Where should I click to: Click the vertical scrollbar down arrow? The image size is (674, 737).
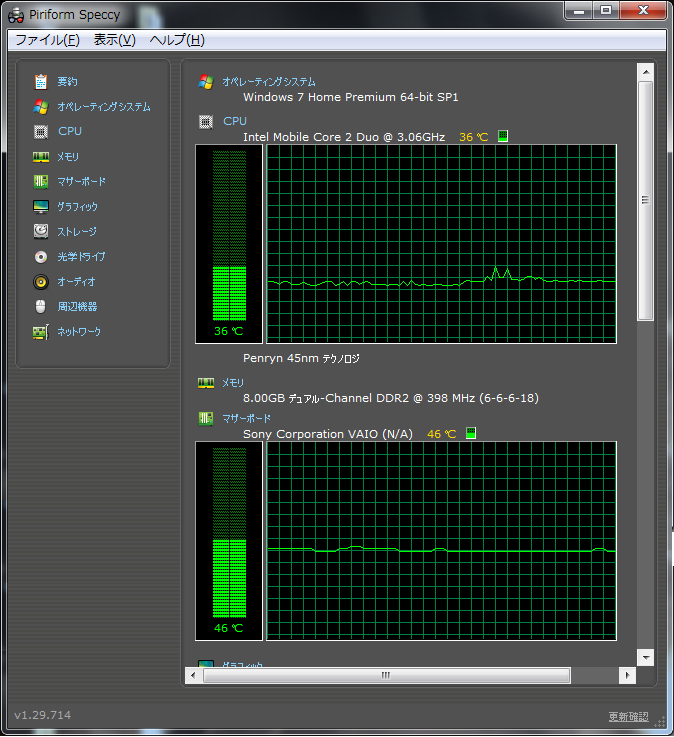point(646,658)
